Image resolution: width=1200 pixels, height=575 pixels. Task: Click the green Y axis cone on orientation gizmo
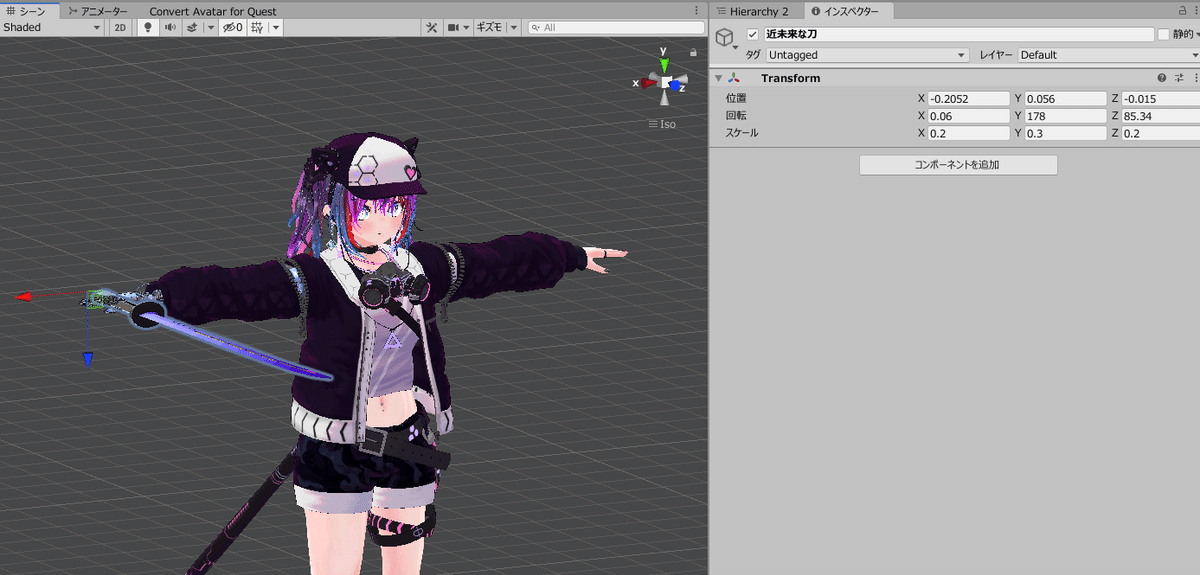point(664,65)
